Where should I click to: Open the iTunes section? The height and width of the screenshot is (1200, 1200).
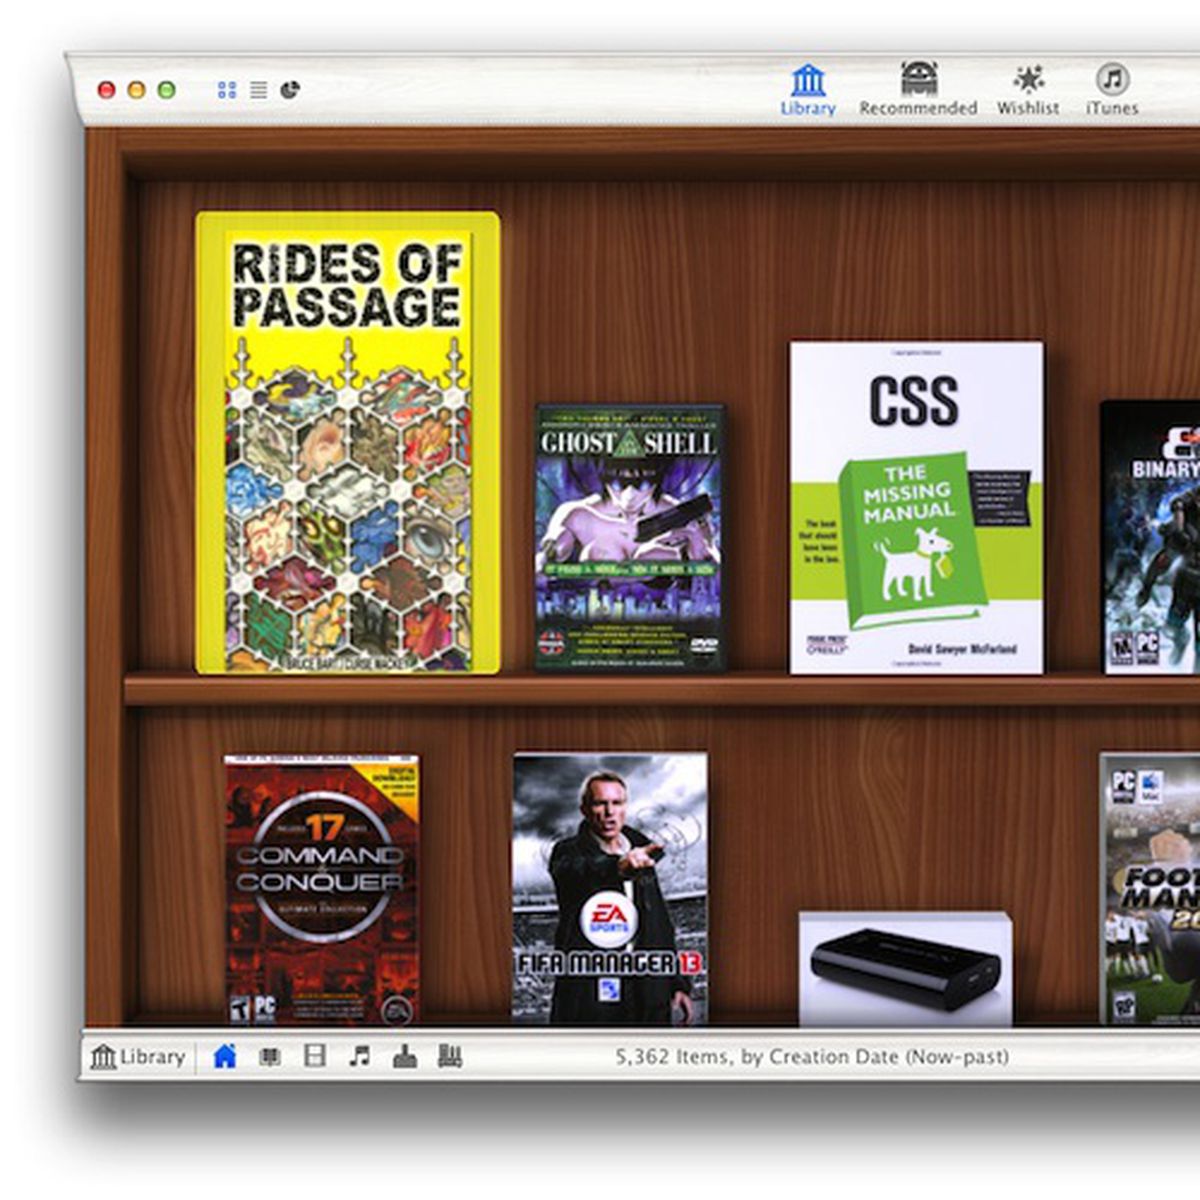pyautogui.click(x=1112, y=90)
